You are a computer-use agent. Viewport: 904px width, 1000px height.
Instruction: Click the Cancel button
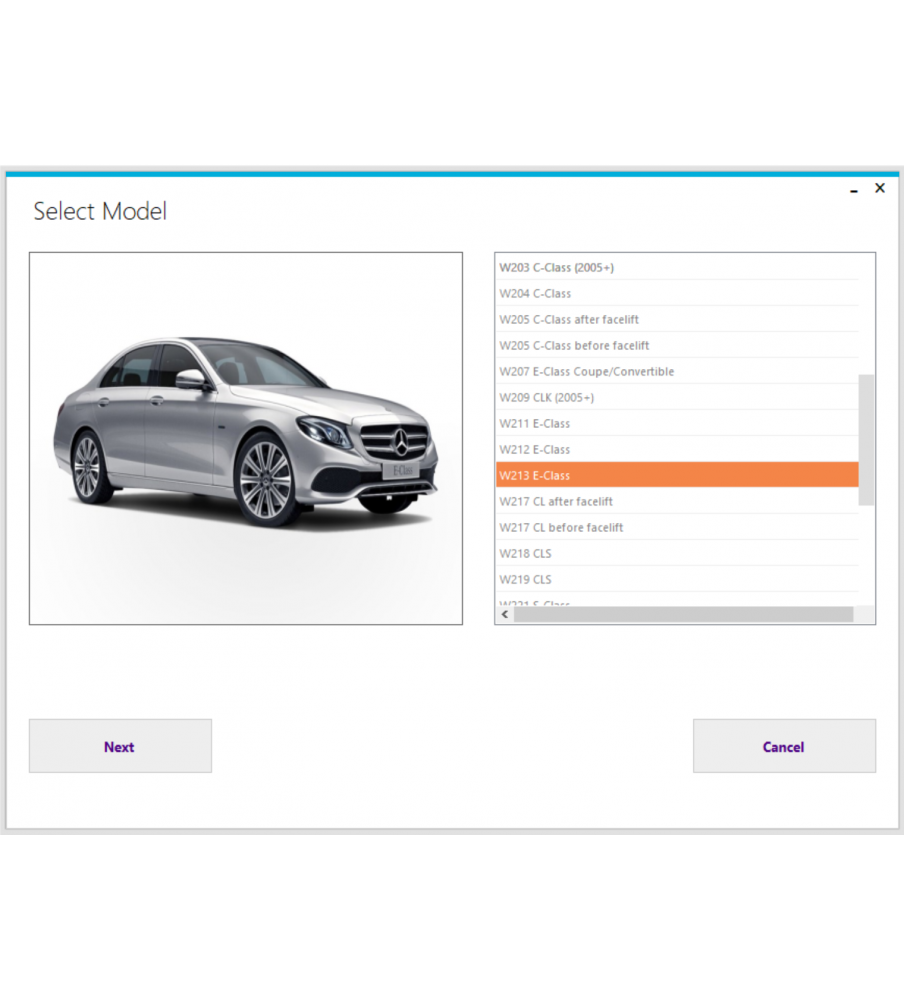point(784,746)
